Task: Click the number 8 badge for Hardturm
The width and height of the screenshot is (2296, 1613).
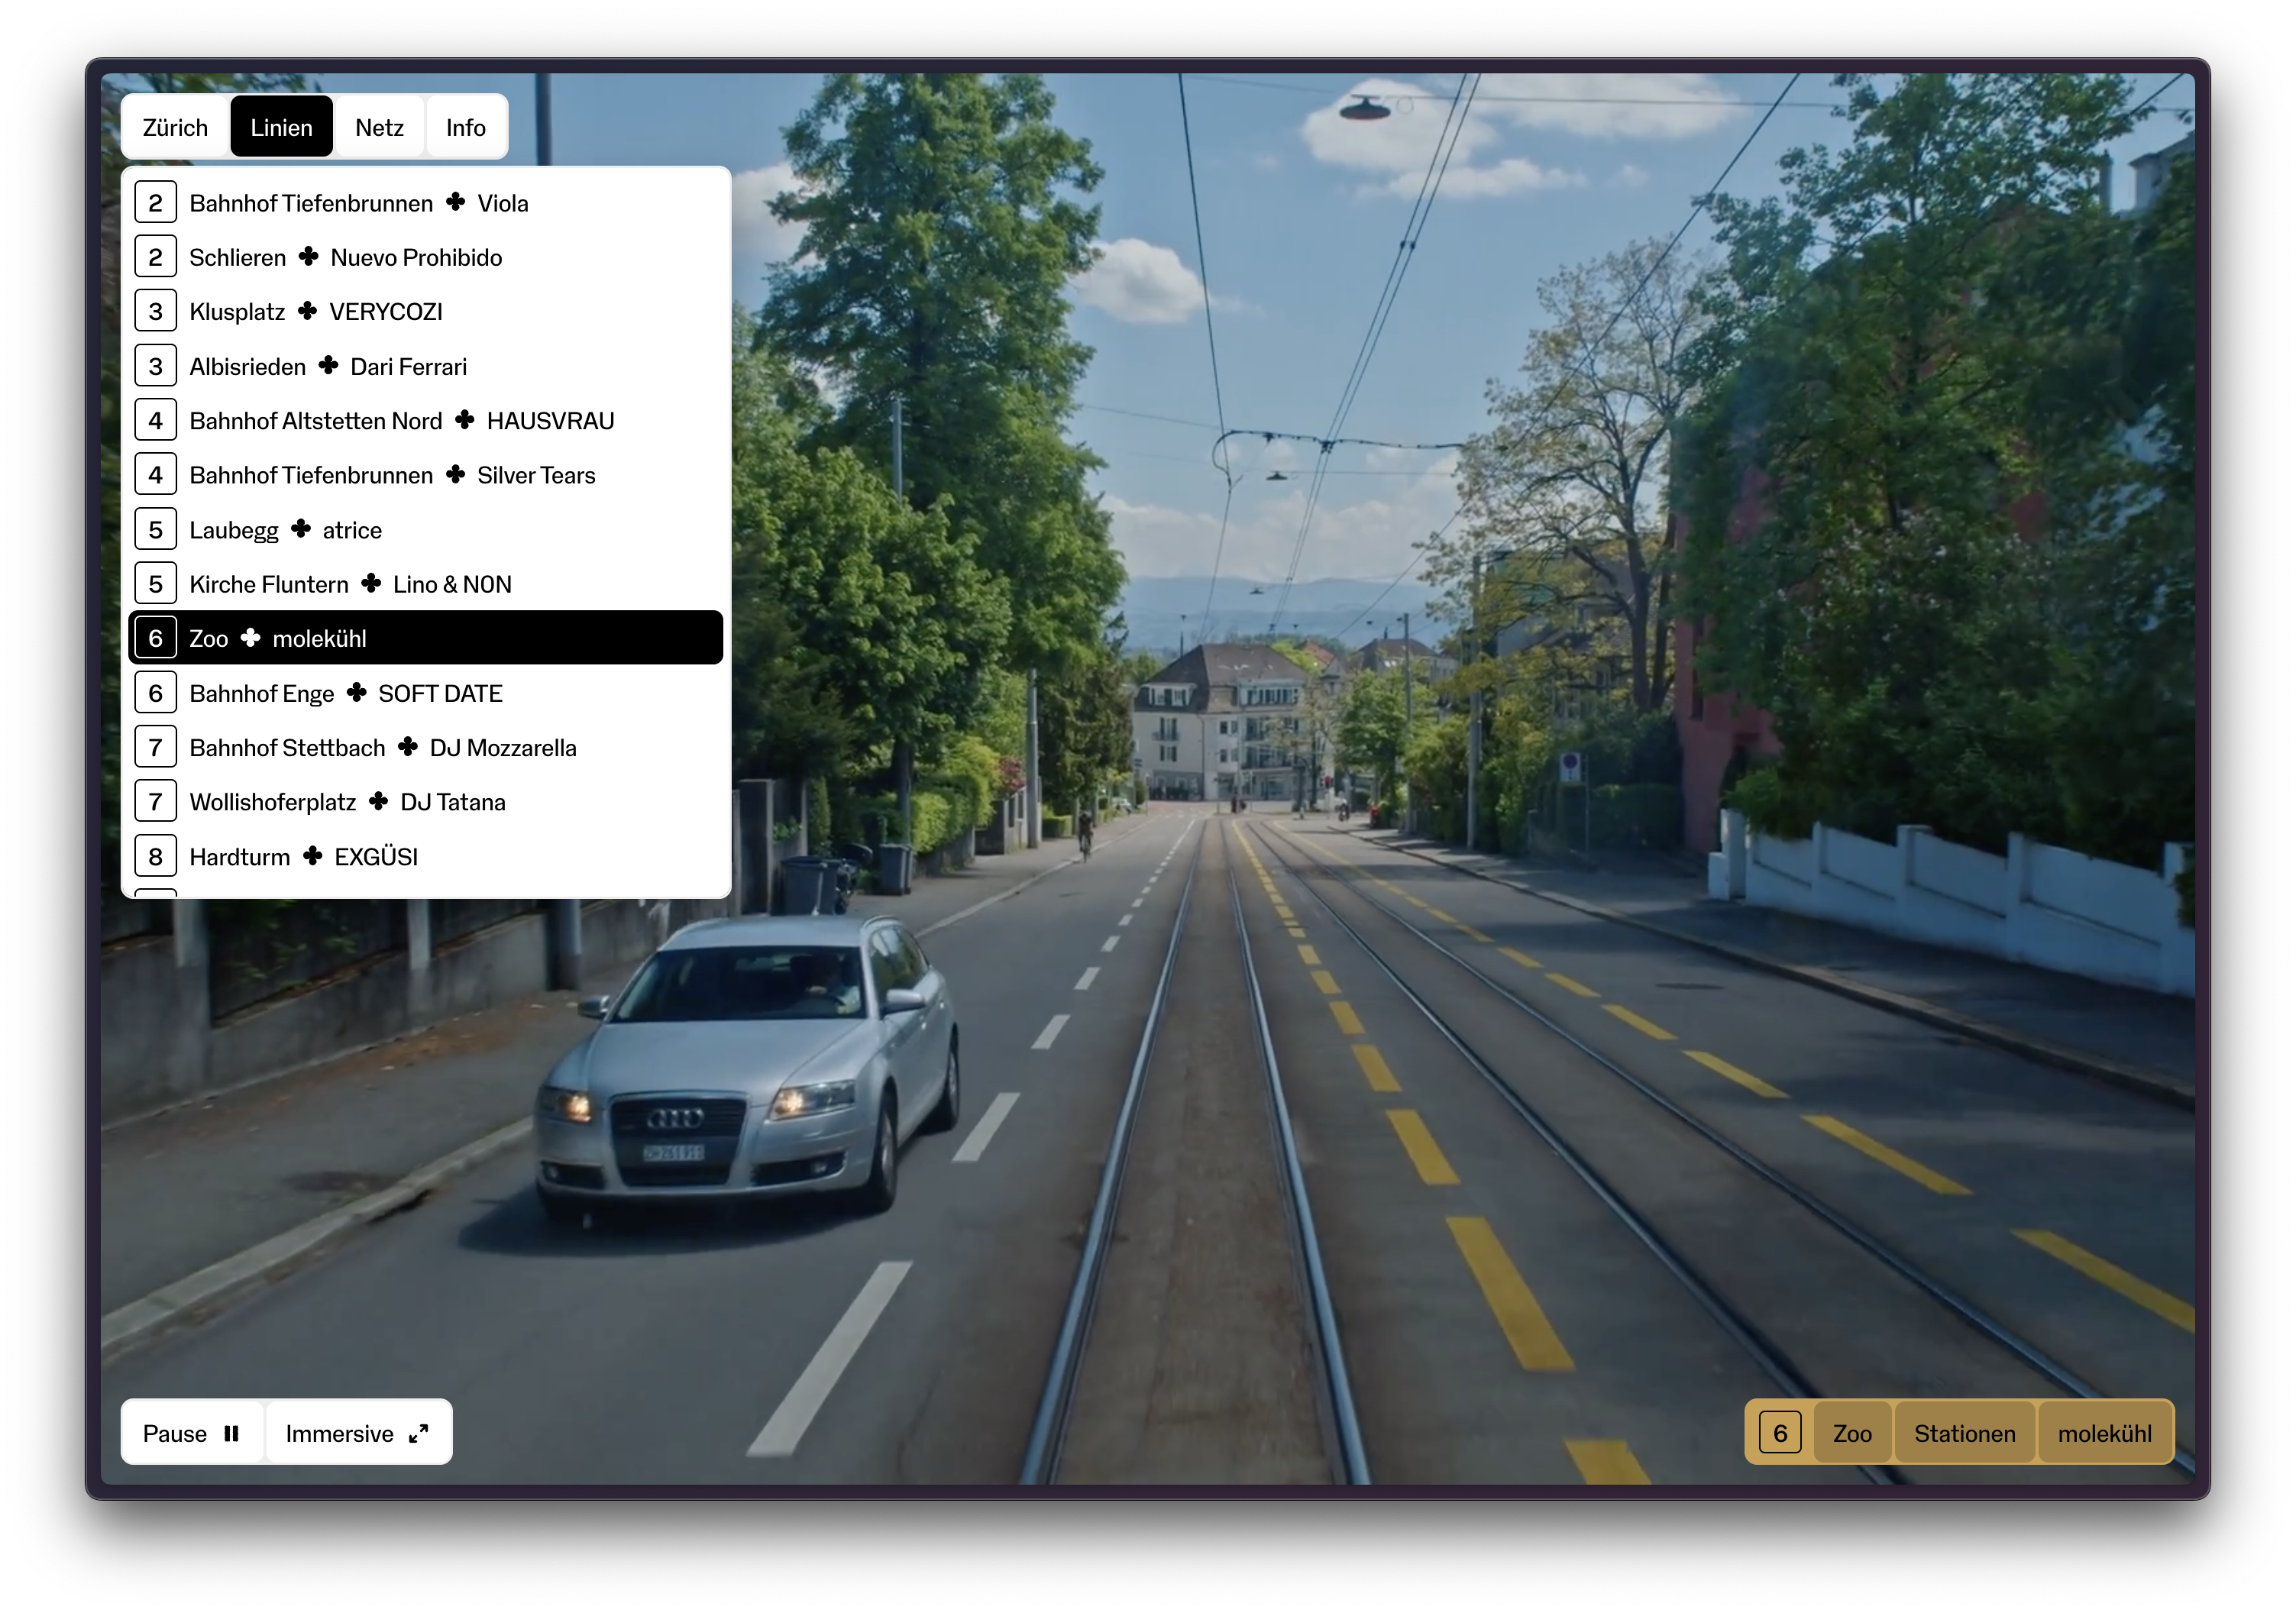Action: point(155,856)
